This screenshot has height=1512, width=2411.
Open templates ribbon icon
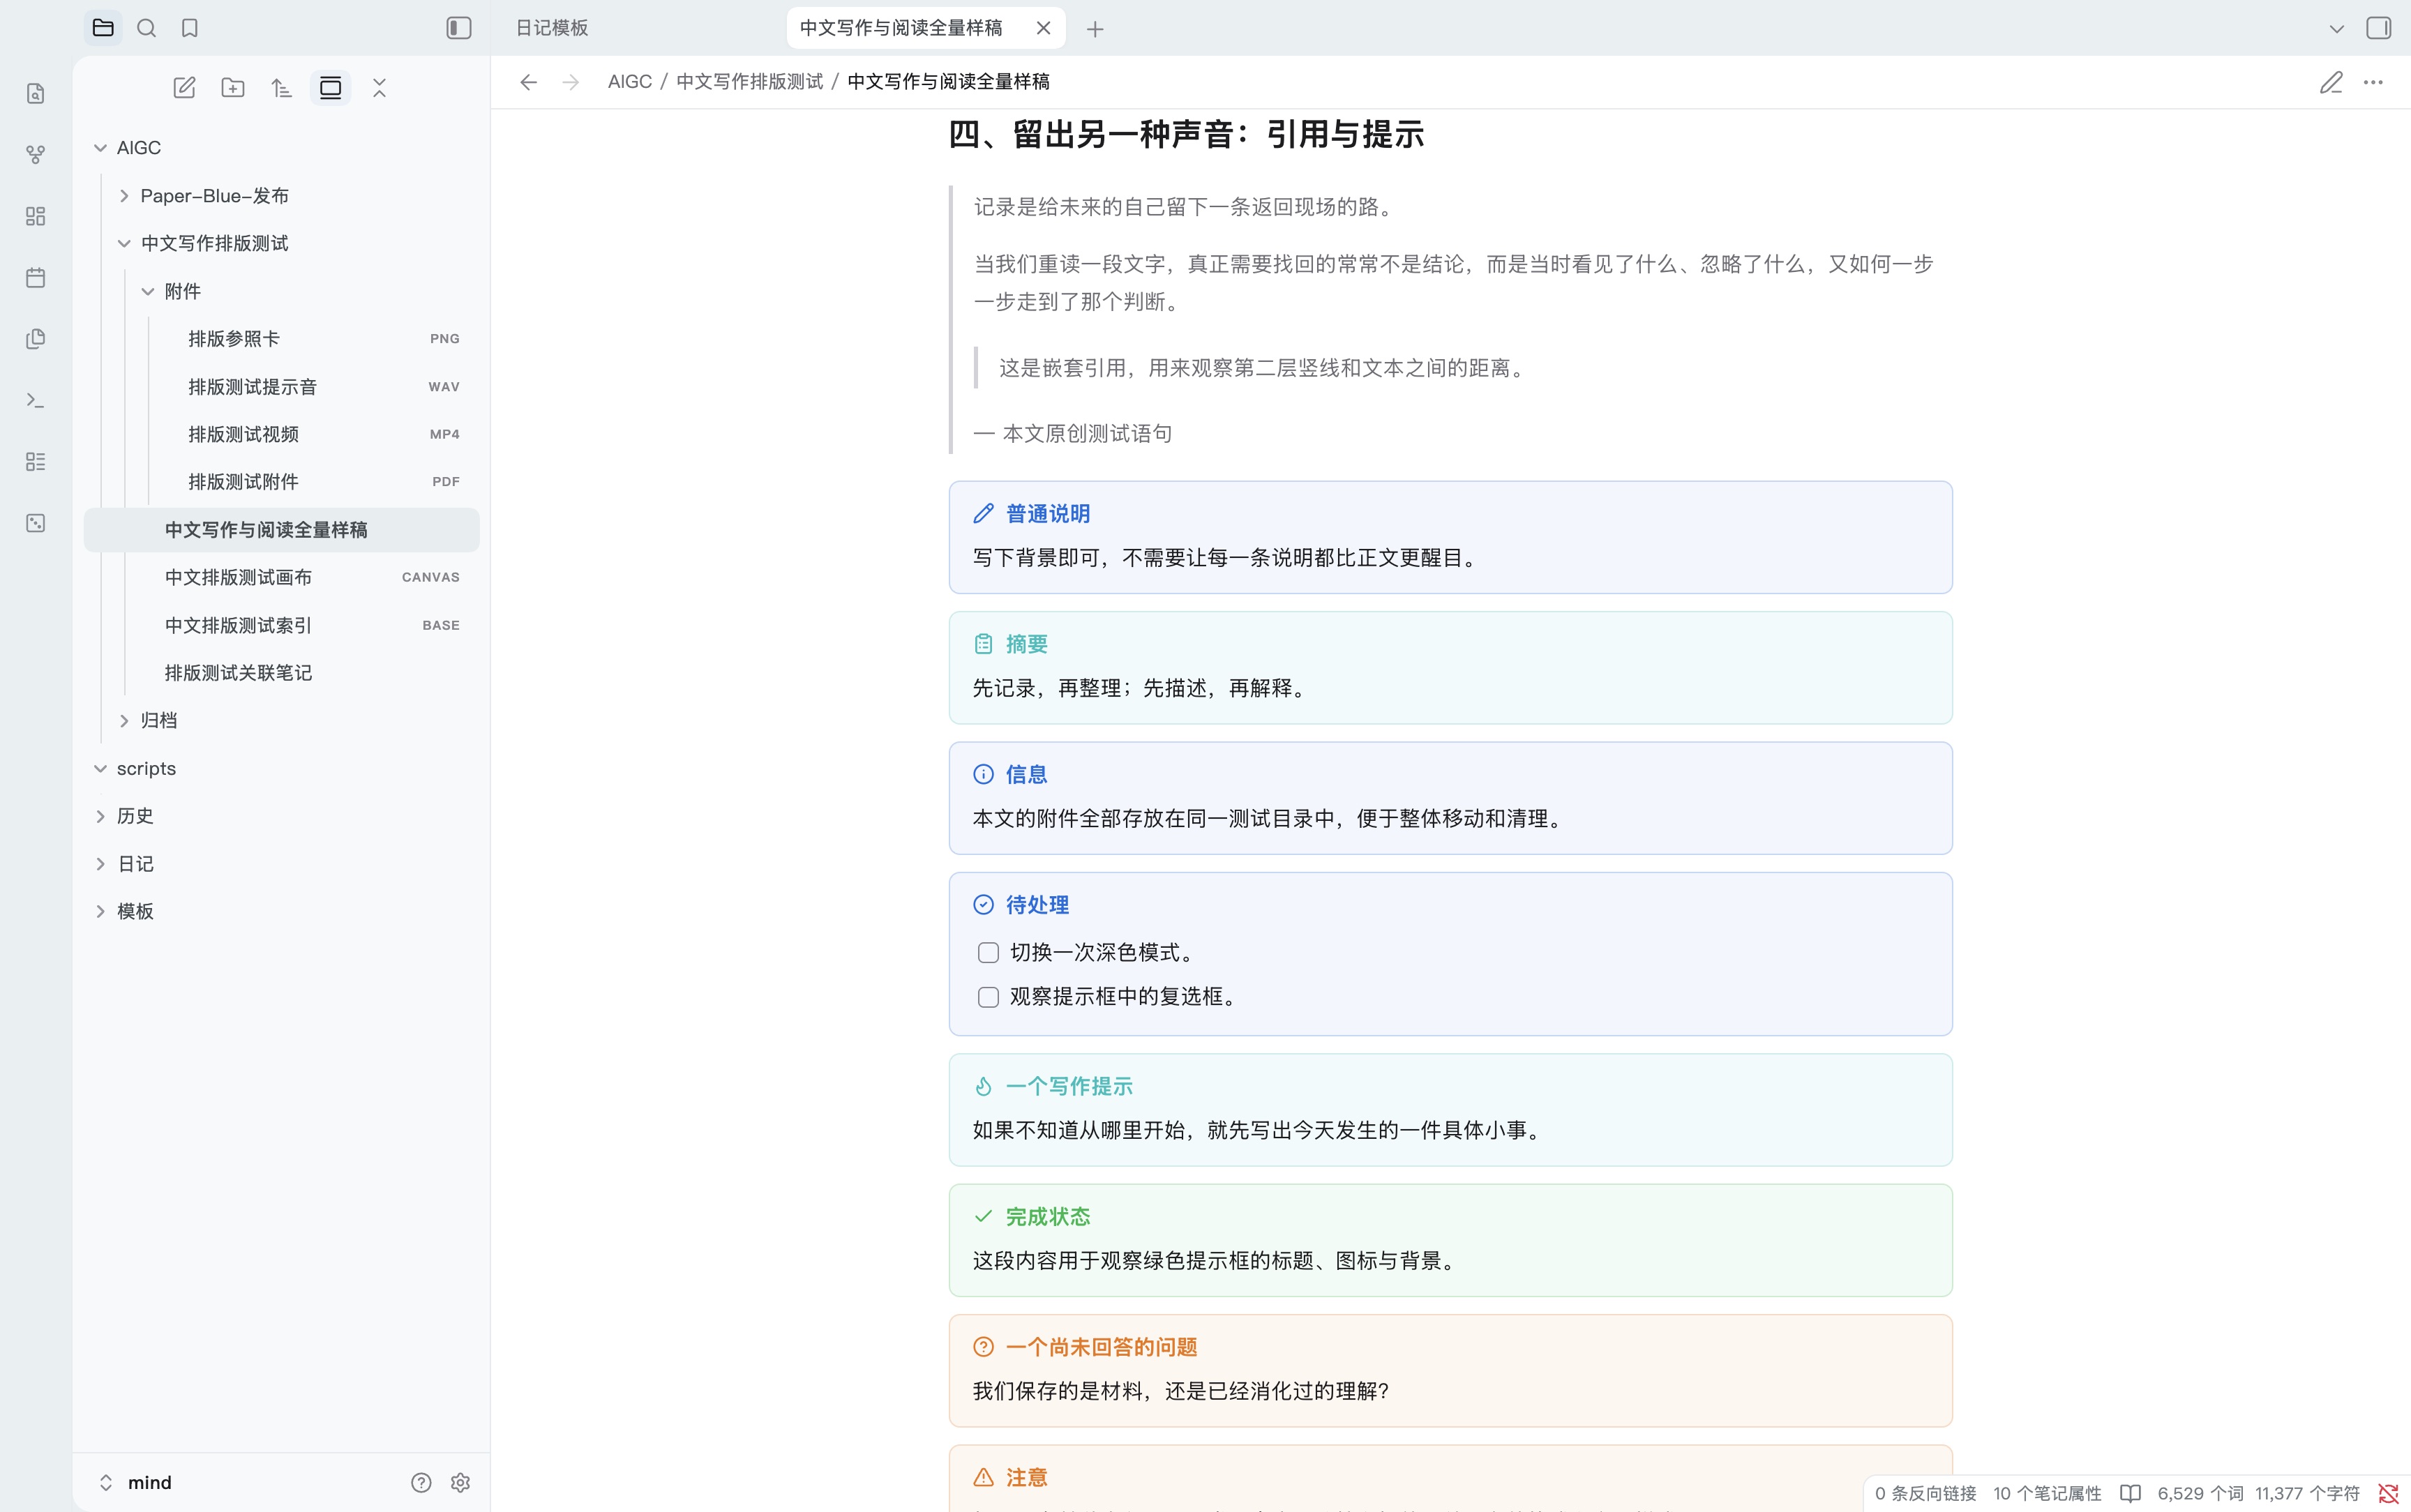[36, 339]
